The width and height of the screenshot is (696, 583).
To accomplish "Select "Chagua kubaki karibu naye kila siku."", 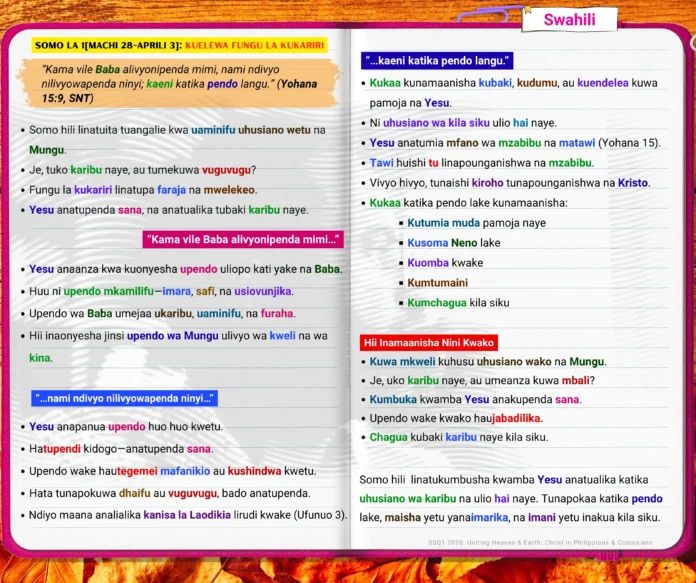I will click(x=459, y=437).
